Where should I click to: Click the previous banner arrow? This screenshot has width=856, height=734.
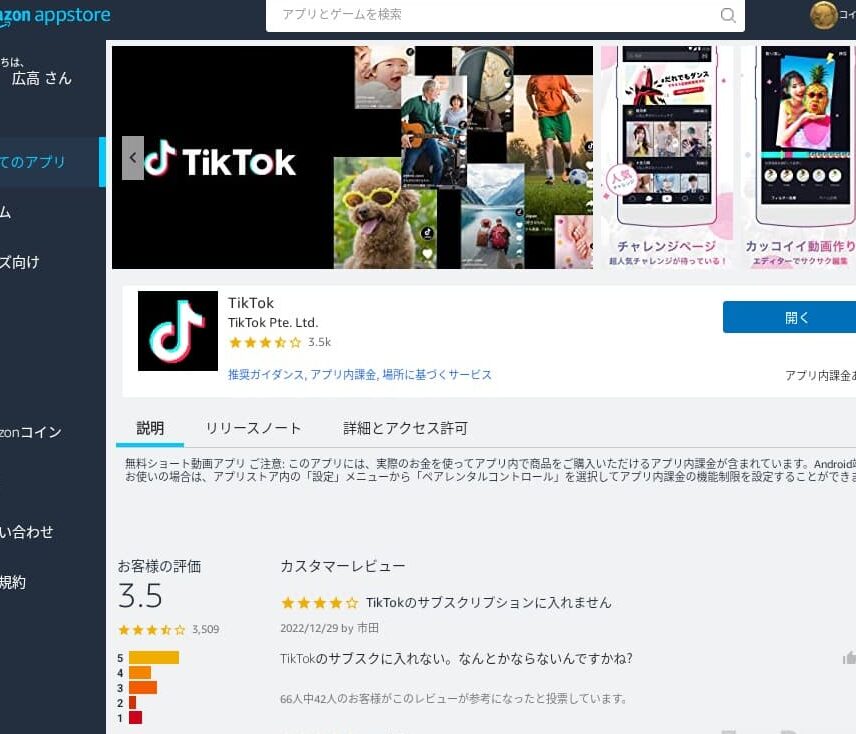[x=133, y=158]
